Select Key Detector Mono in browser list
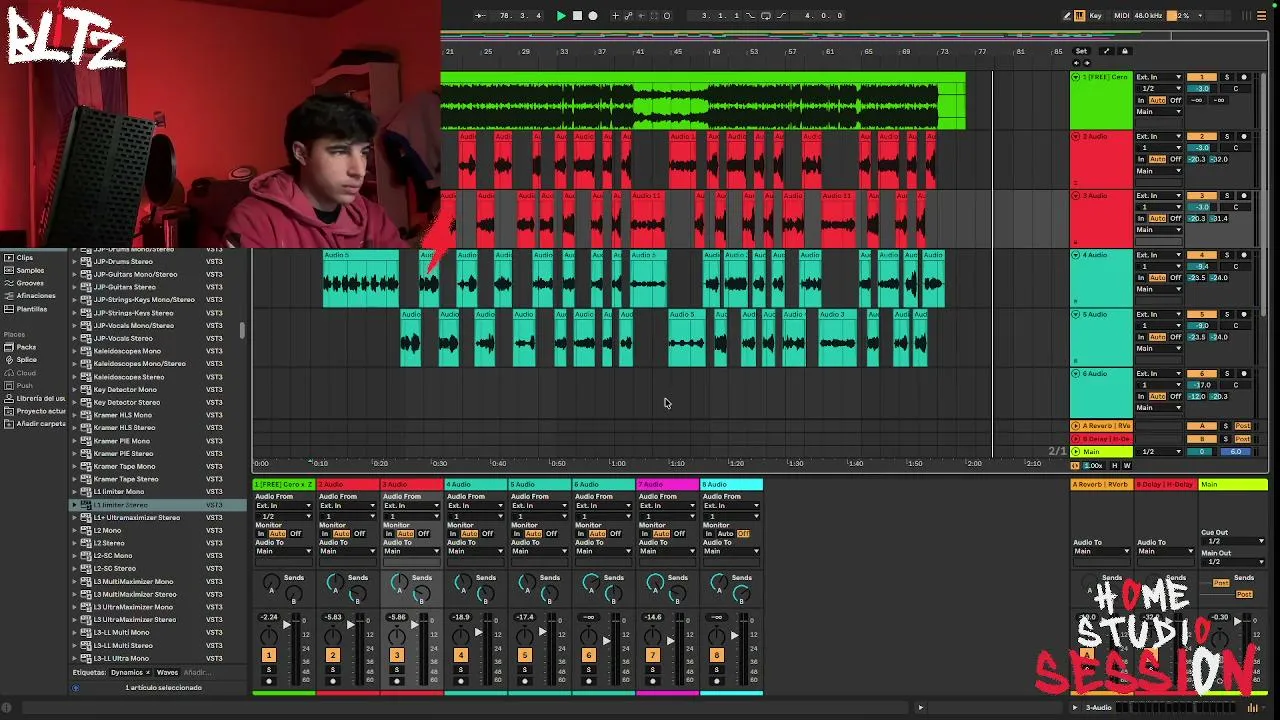 click(125, 390)
